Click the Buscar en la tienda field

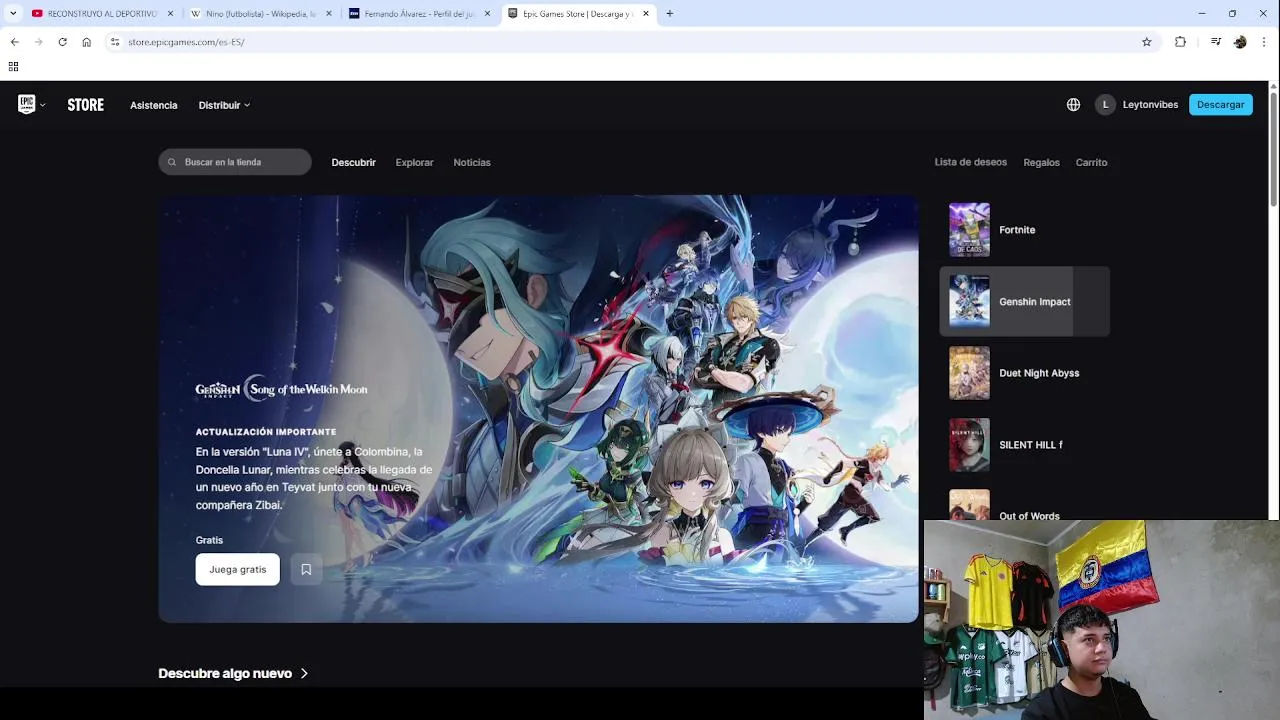(235, 162)
